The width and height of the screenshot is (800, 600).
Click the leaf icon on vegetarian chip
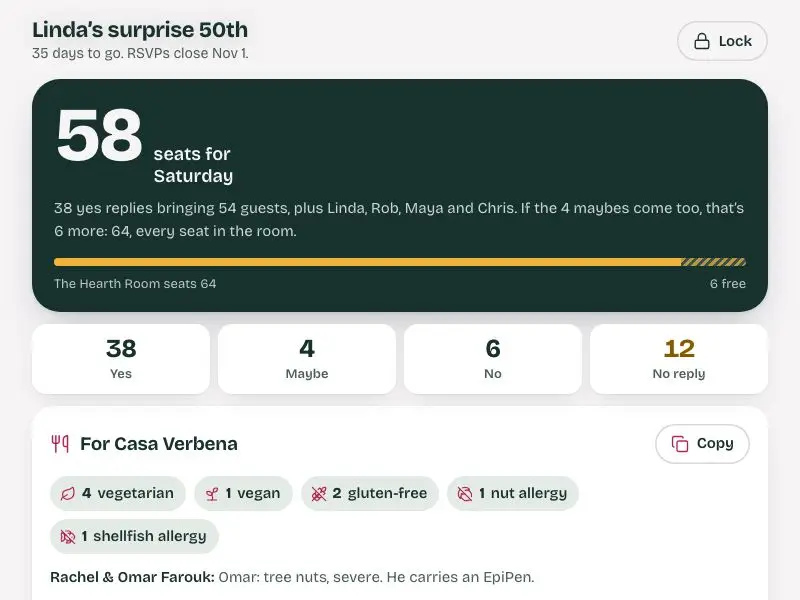[x=68, y=494]
